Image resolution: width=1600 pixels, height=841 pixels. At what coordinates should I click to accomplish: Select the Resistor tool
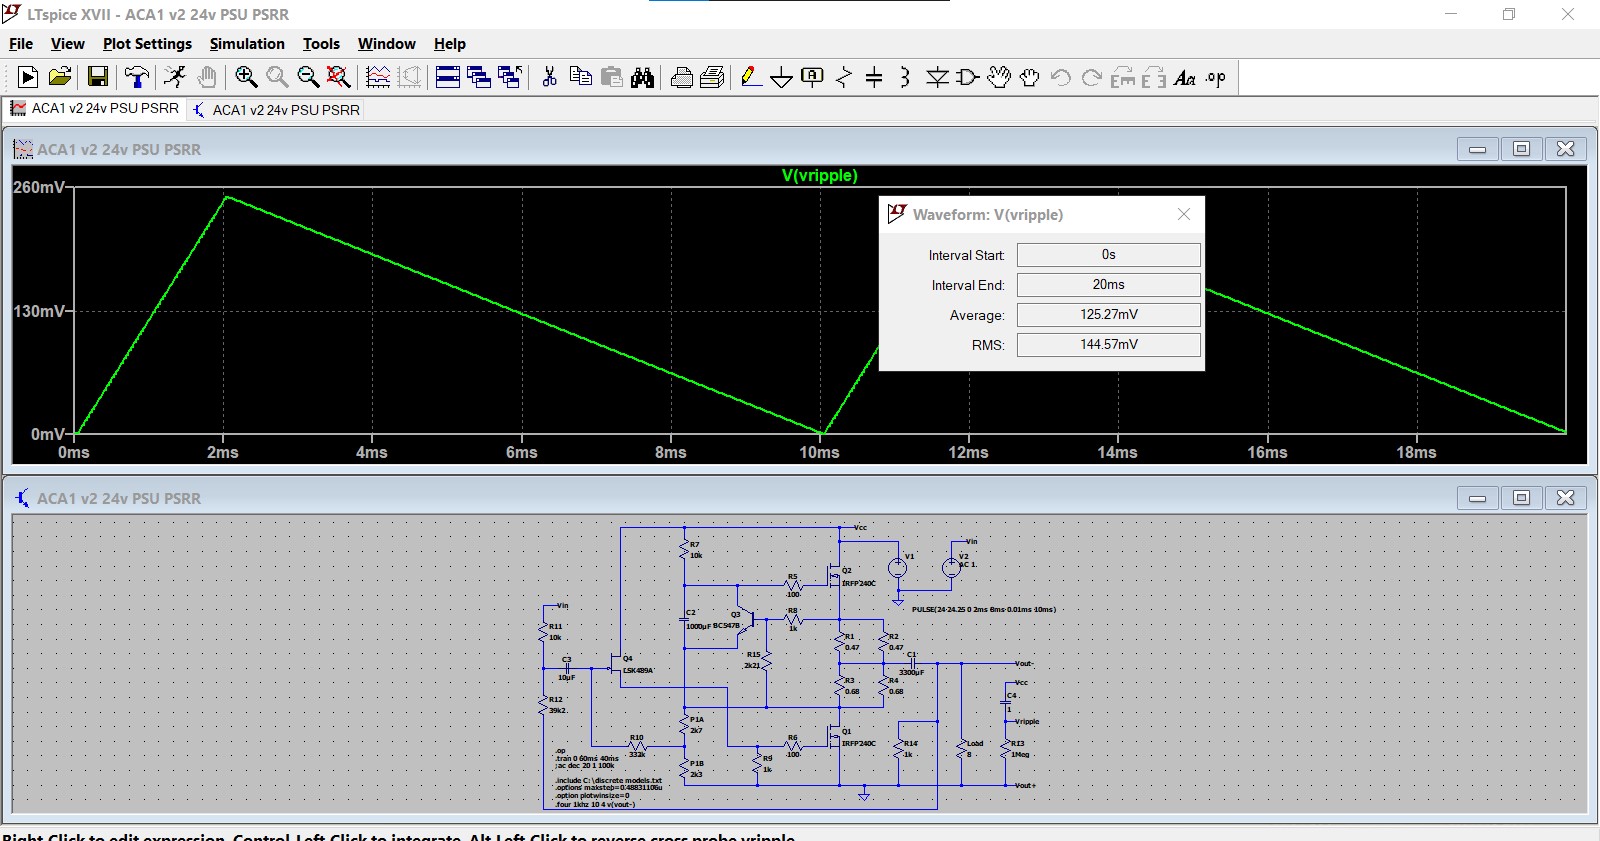(844, 77)
